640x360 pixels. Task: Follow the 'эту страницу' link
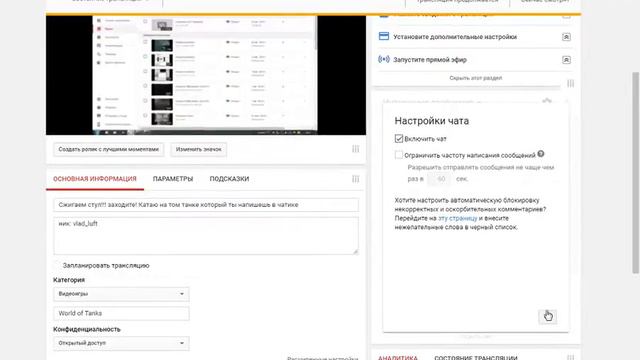point(458,218)
